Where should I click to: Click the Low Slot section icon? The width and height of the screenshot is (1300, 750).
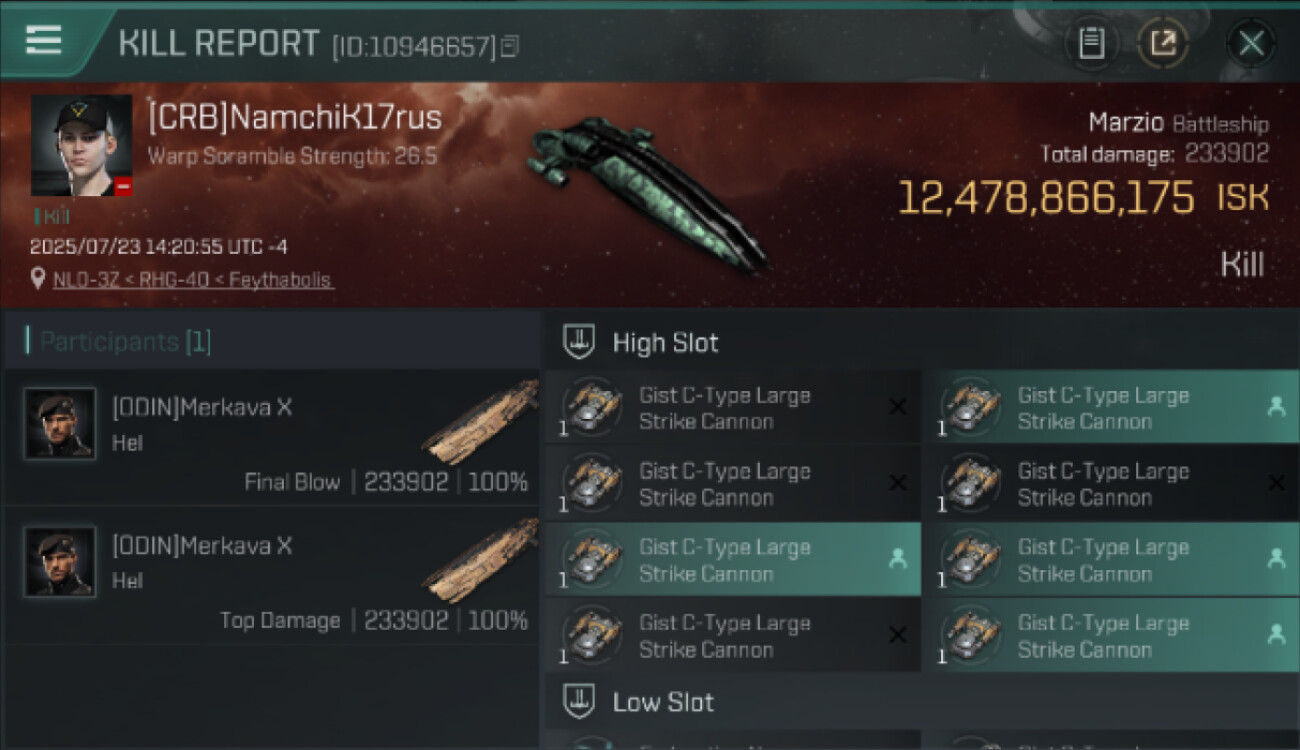click(x=578, y=702)
